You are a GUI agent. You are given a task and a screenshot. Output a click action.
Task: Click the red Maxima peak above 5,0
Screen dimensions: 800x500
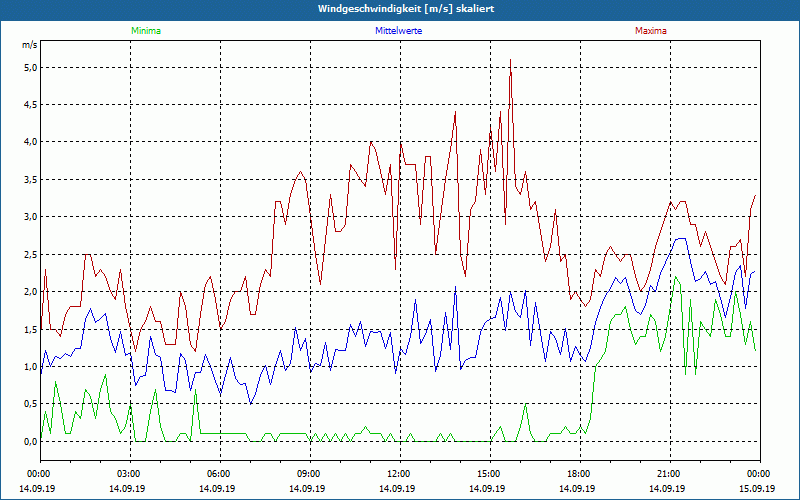pyautogui.click(x=510, y=61)
